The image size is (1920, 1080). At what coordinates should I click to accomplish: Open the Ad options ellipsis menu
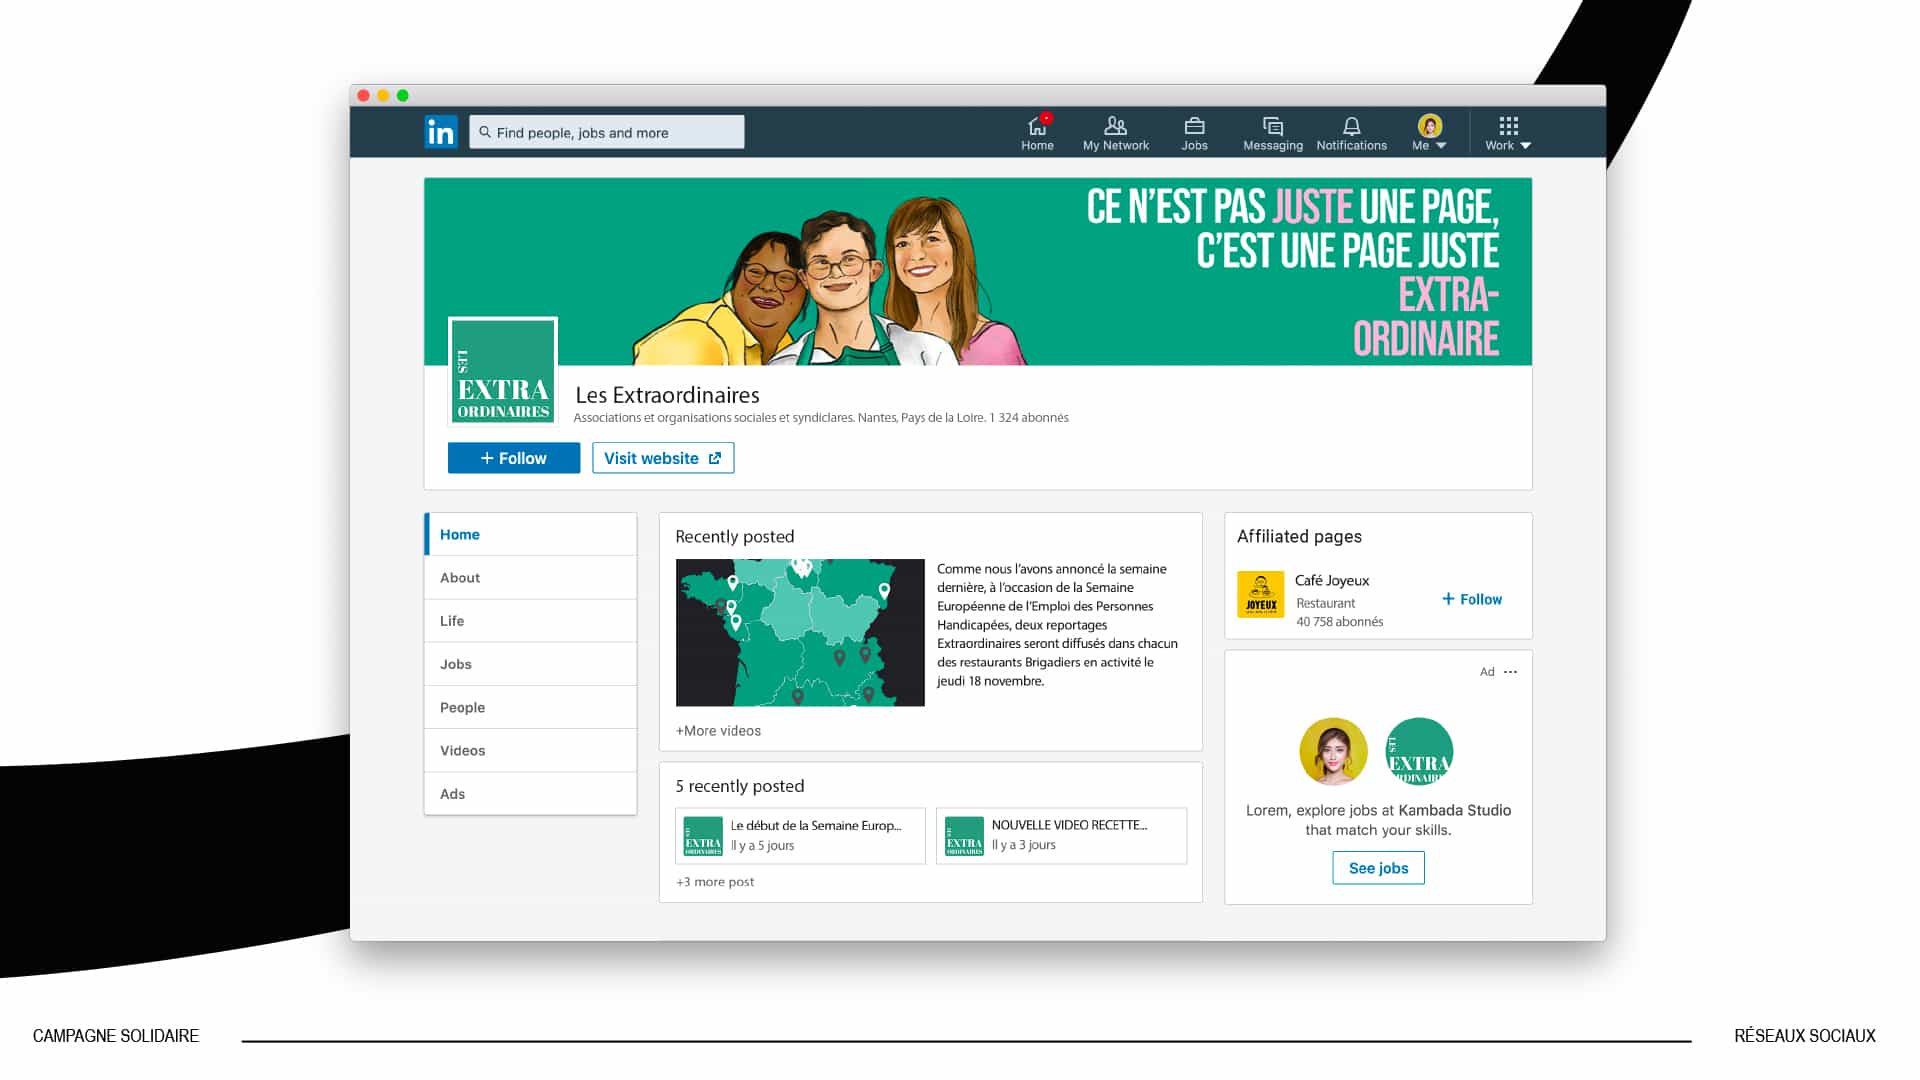(1510, 672)
